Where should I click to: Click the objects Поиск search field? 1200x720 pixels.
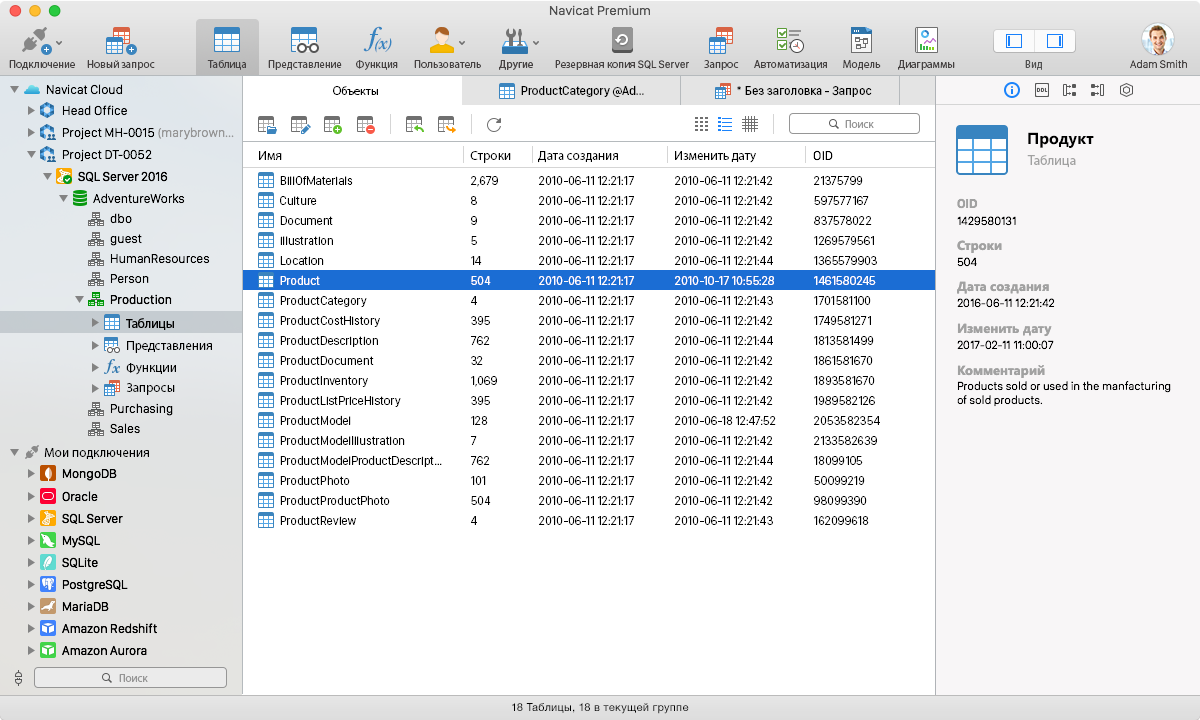coord(854,124)
